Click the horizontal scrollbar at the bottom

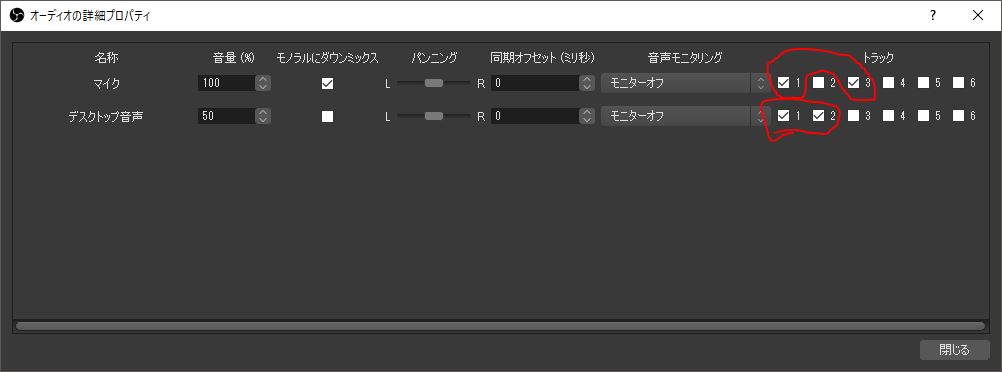[500, 326]
